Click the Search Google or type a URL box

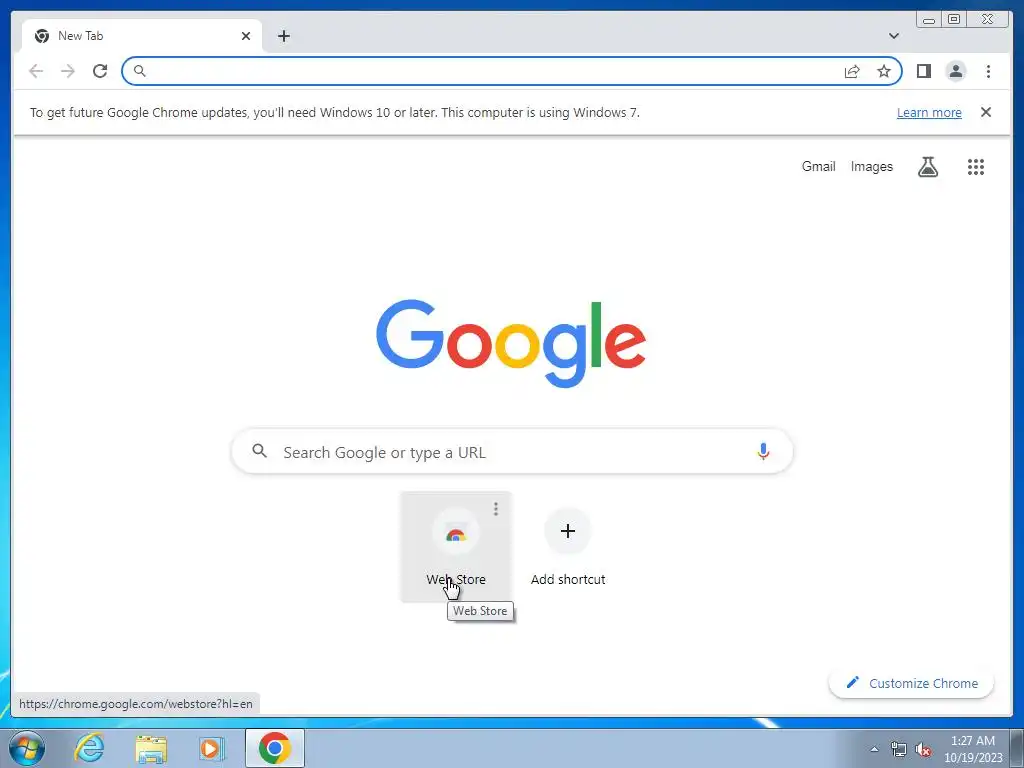(x=512, y=451)
